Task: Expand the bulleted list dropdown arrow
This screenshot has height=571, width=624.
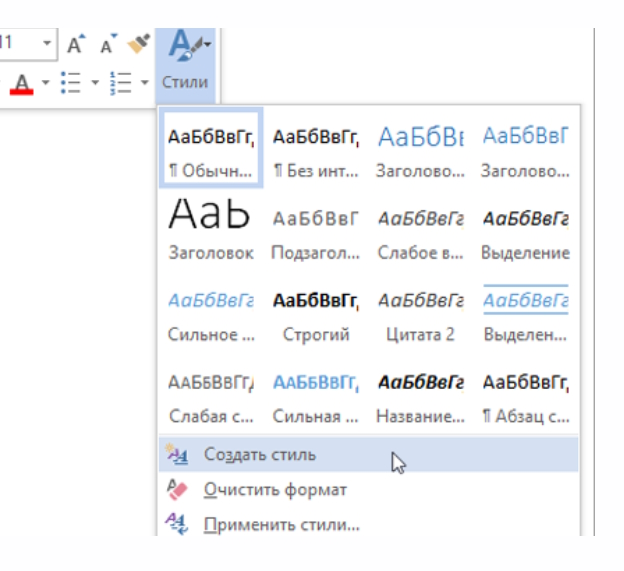Action: tap(94, 82)
